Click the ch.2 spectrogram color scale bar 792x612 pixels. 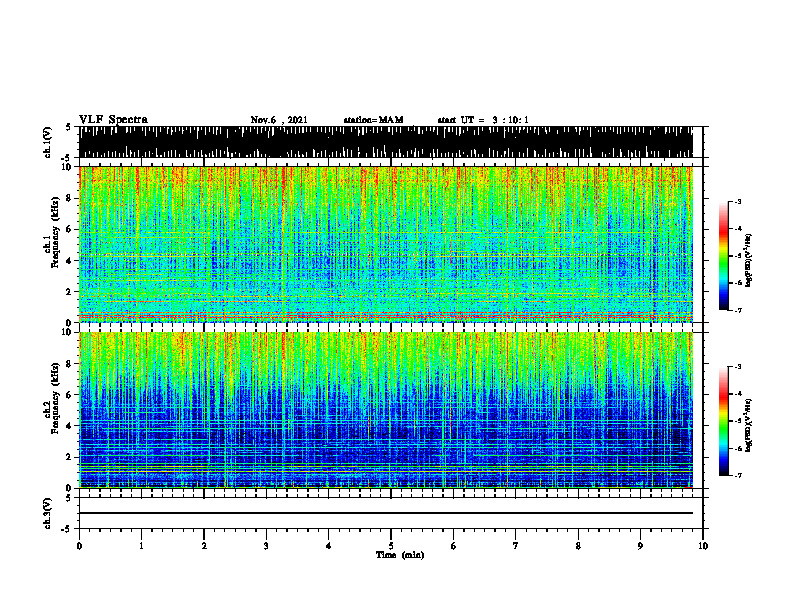(723, 421)
